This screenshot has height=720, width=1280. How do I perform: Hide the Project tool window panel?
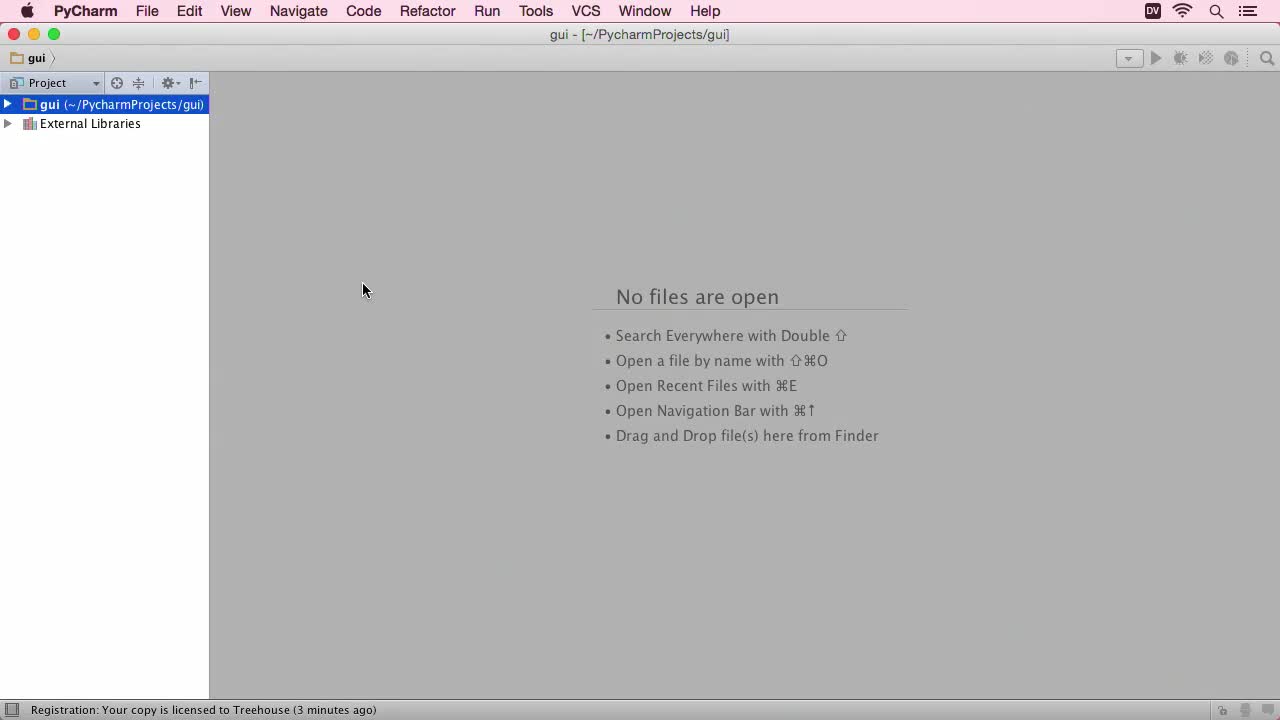(x=196, y=83)
